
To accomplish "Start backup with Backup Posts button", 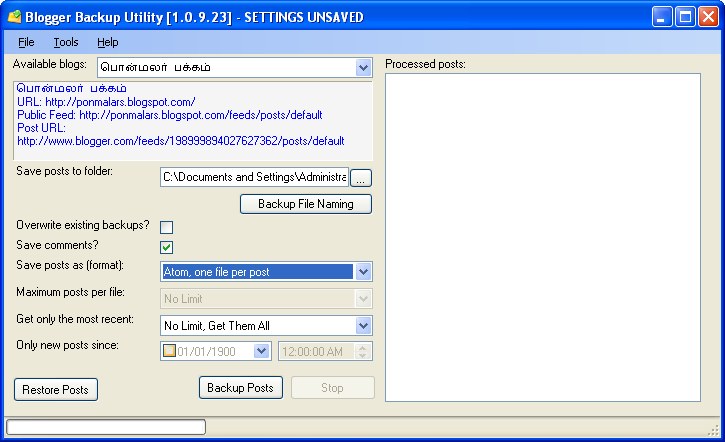I will coord(240,387).
